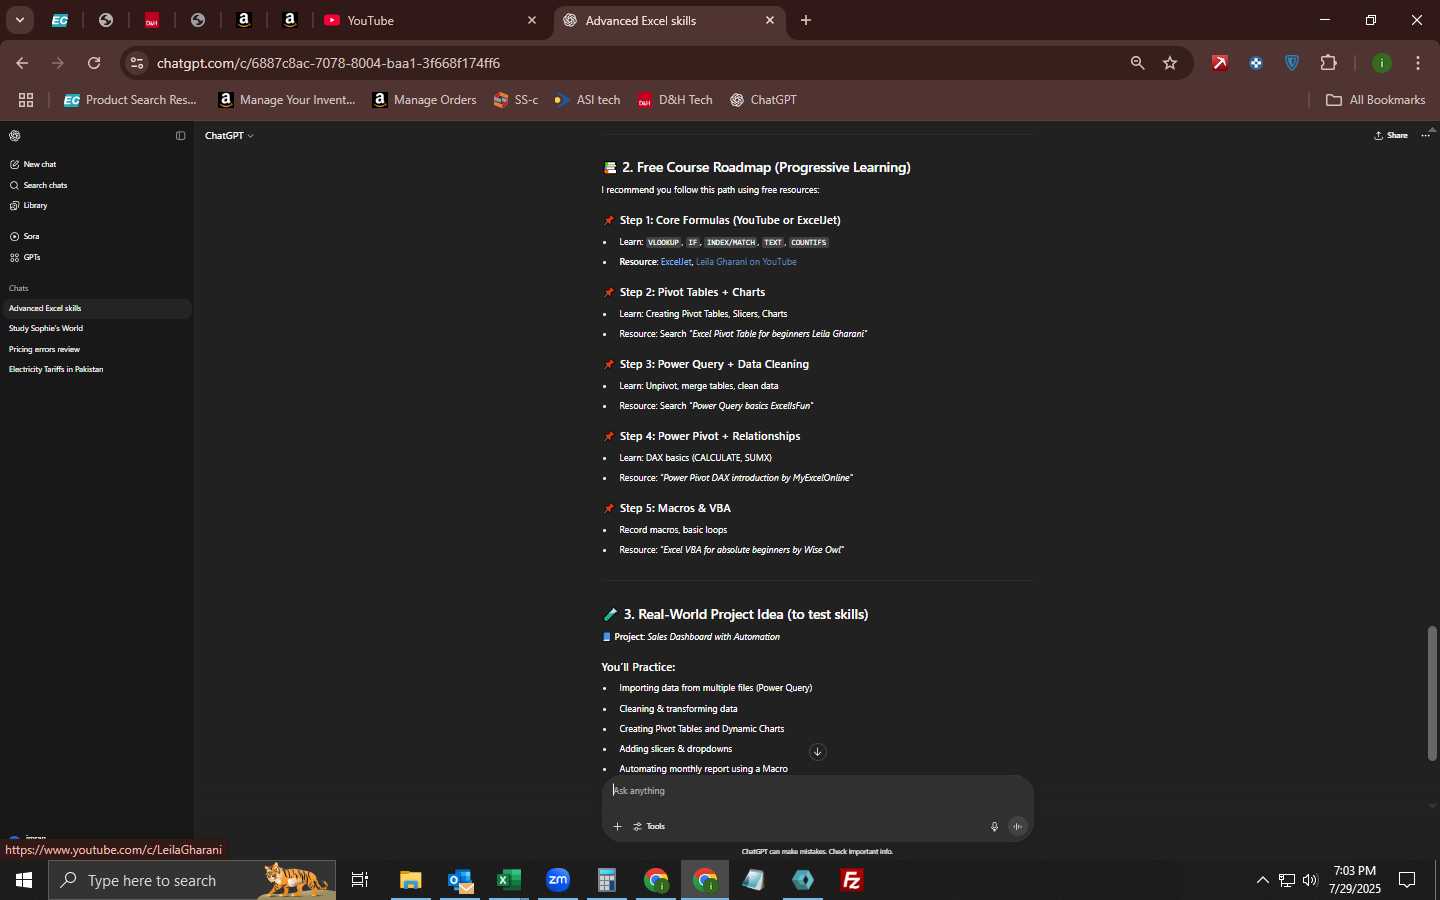This screenshot has width=1440, height=900.
Task: Open the Tools menu in composer
Action: [651, 827]
